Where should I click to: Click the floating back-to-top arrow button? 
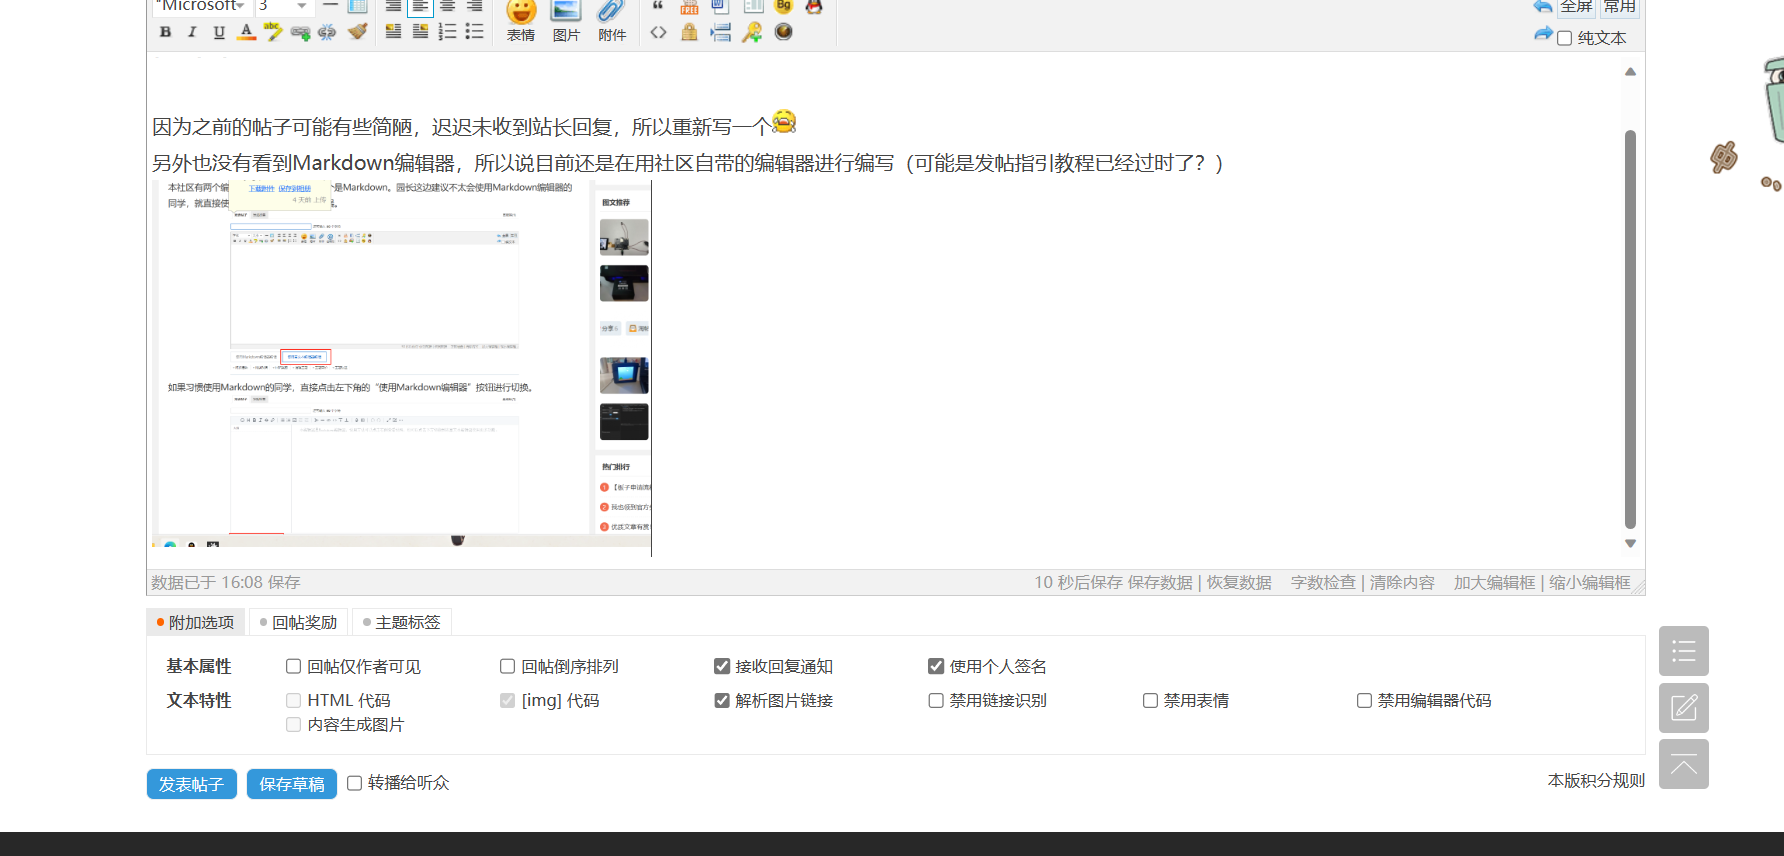pyautogui.click(x=1684, y=764)
